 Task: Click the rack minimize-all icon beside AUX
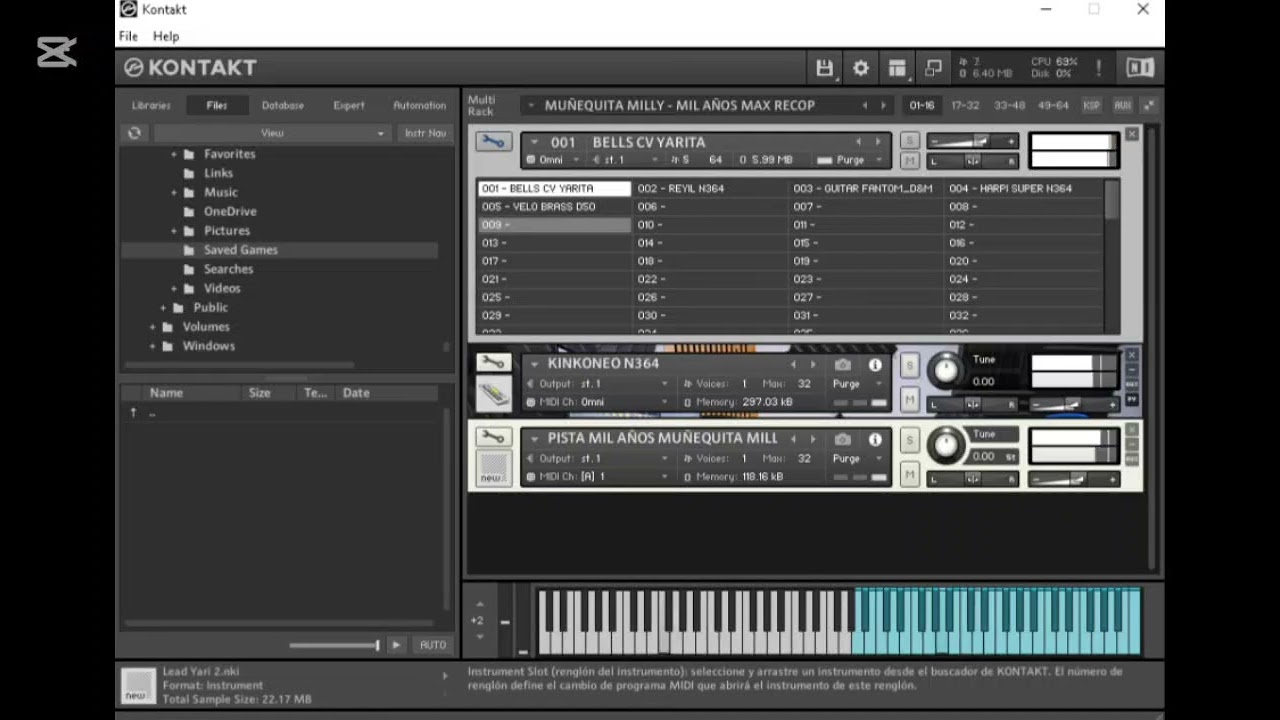[1149, 105]
